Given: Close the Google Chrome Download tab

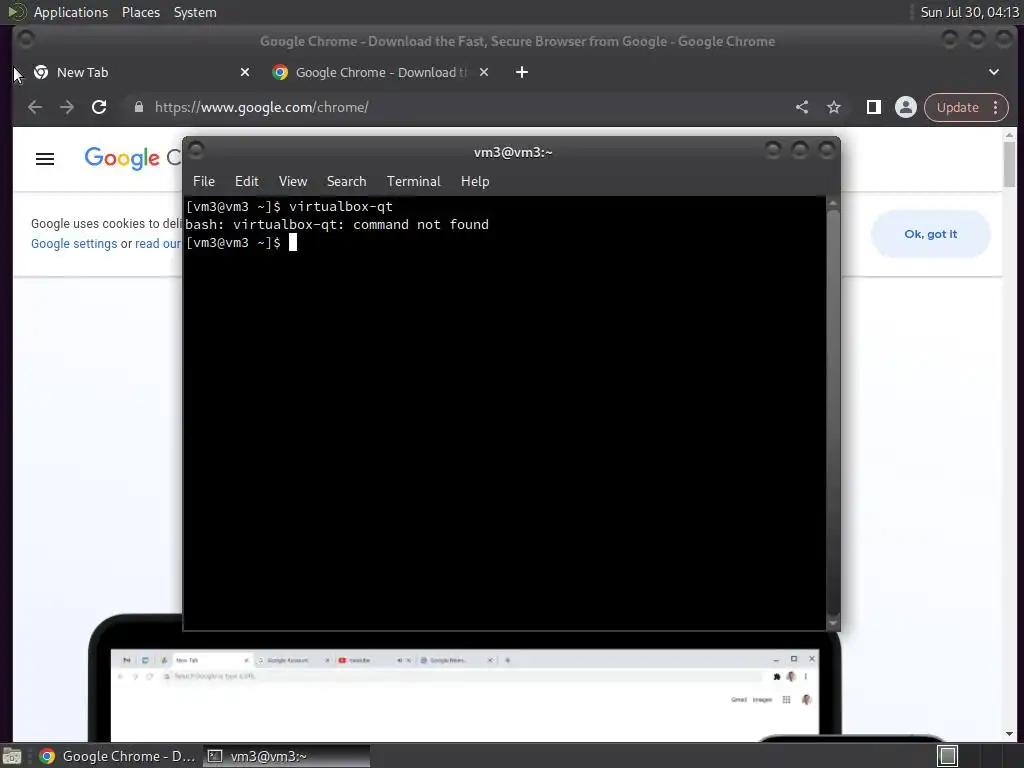Looking at the screenshot, I should pyautogui.click(x=484, y=72).
